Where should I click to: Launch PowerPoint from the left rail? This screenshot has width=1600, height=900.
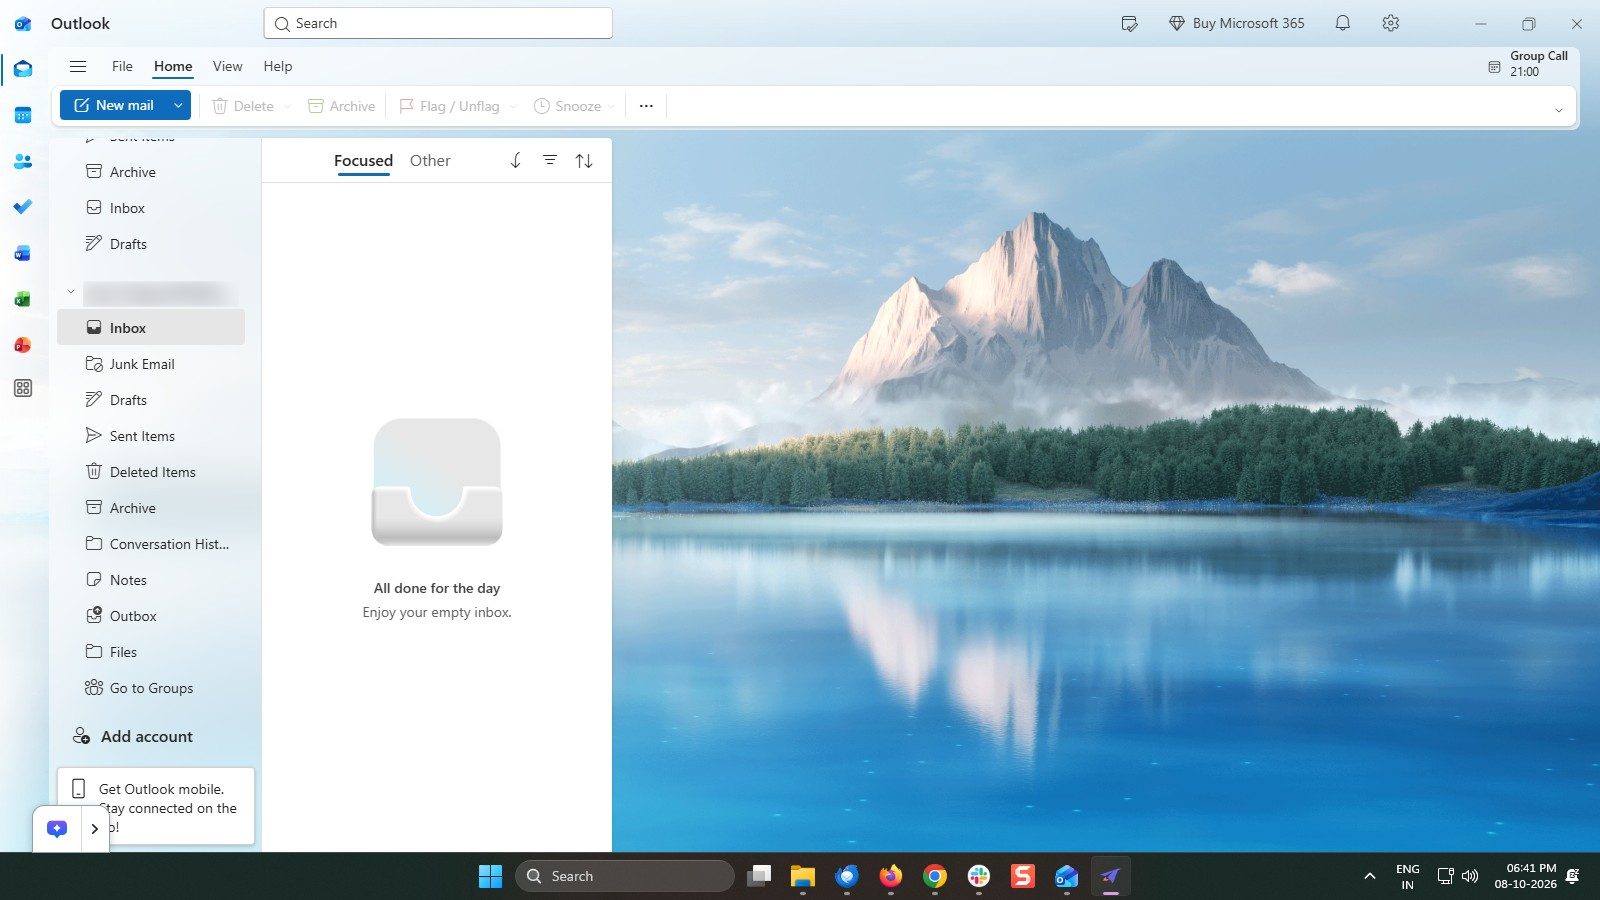pos(23,345)
